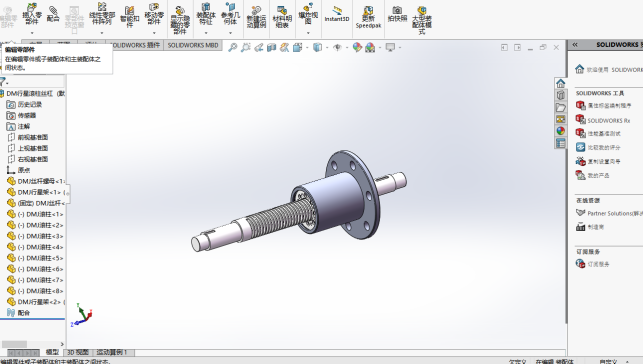The image size is (643, 364).
Task: Open Custom Properties task pane tab
Action: [561, 143]
